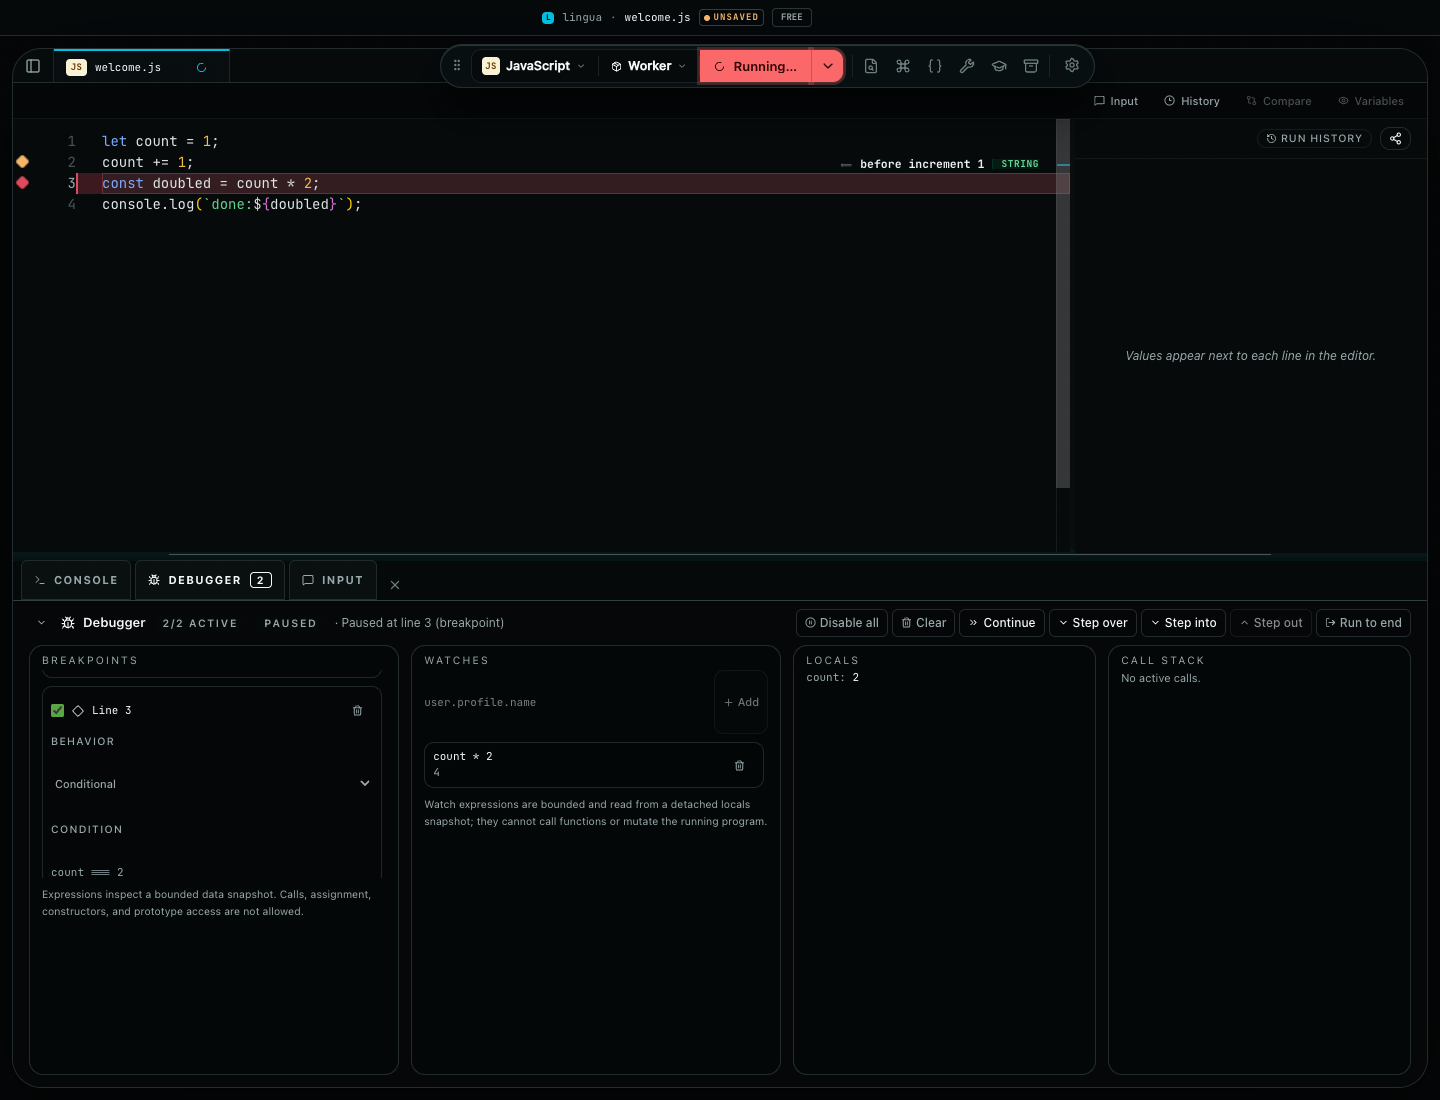The width and height of the screenshot is (1440, 1100).
Task: Click the 'Paused at line 3 (breakpoint)' status
Action: click(423, 623)
